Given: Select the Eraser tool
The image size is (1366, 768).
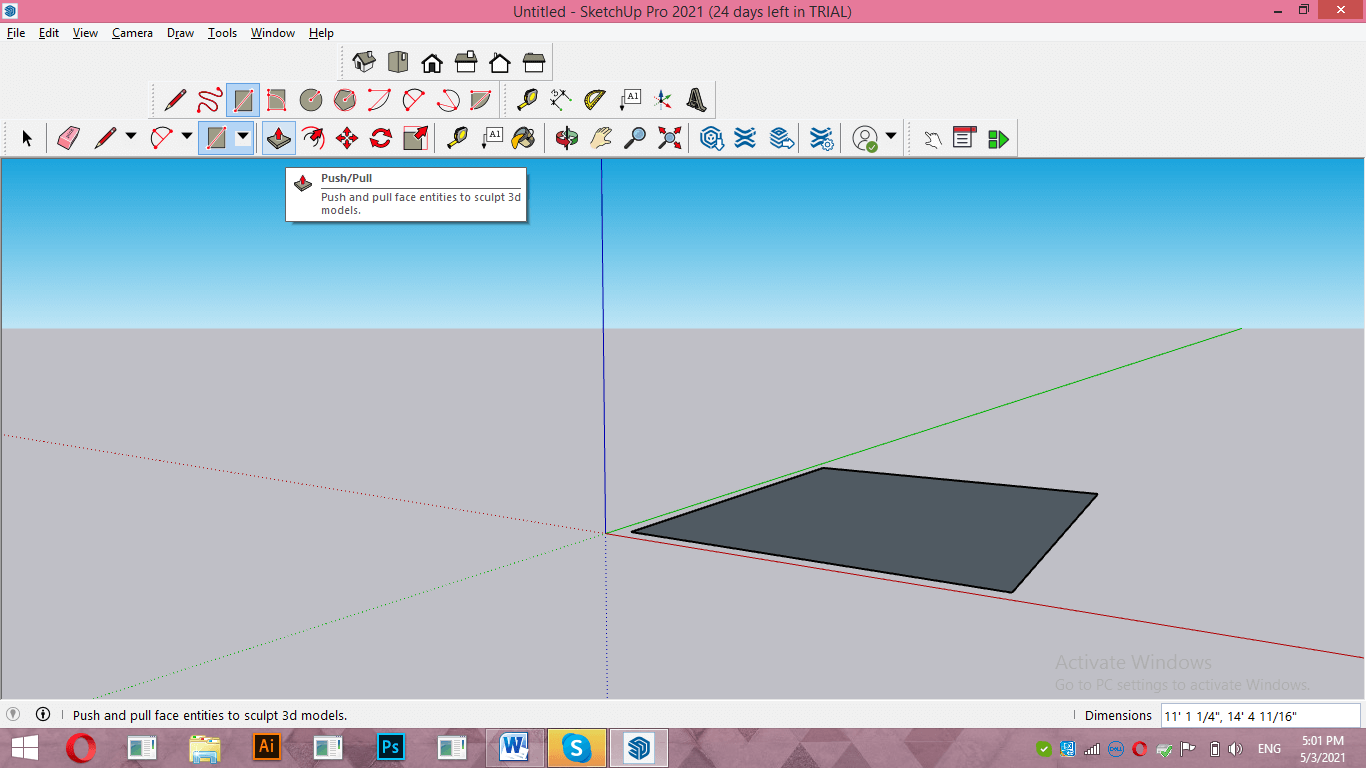Looking at the screenshot, I should (68, 138).
